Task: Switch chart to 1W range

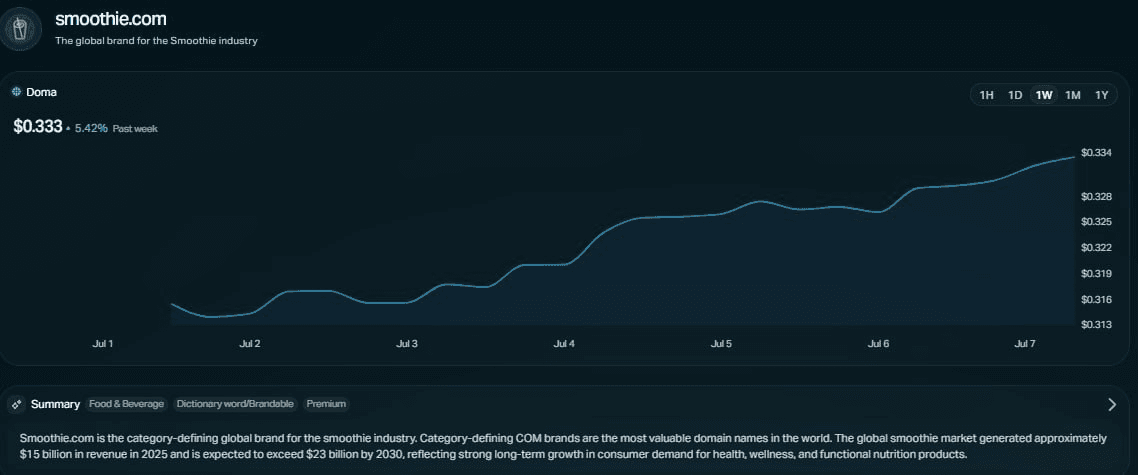Action: pyautogui.click(x=1044, y=95)
